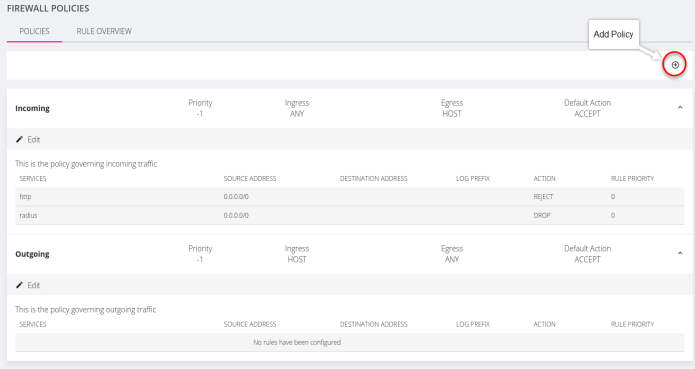This screenshot has height=369, width=695.
Task: Click the Incoming policy title
Action: (32, 109)
